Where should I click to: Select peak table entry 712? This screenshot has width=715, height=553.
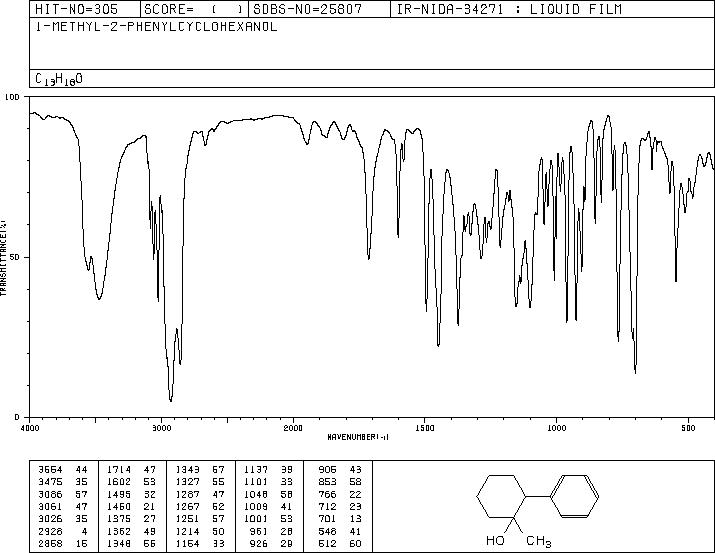(x=340, y=506)
